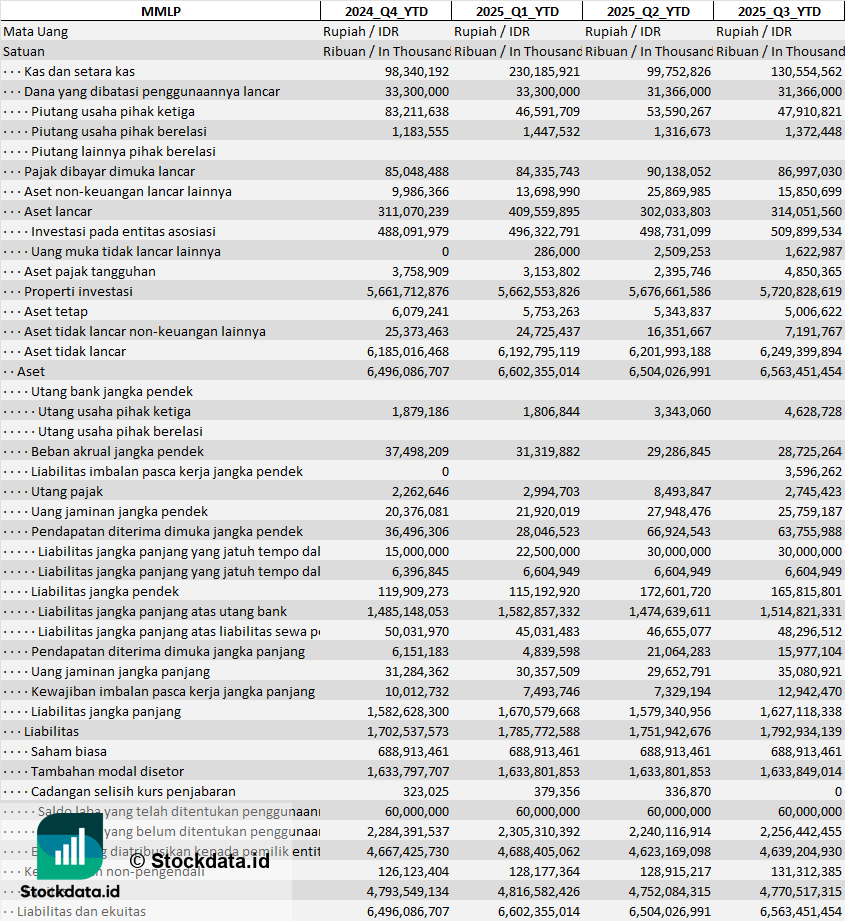Click the cell with value 15,000,000
Viewport: 845px width, 921px height.
(417, 552)
